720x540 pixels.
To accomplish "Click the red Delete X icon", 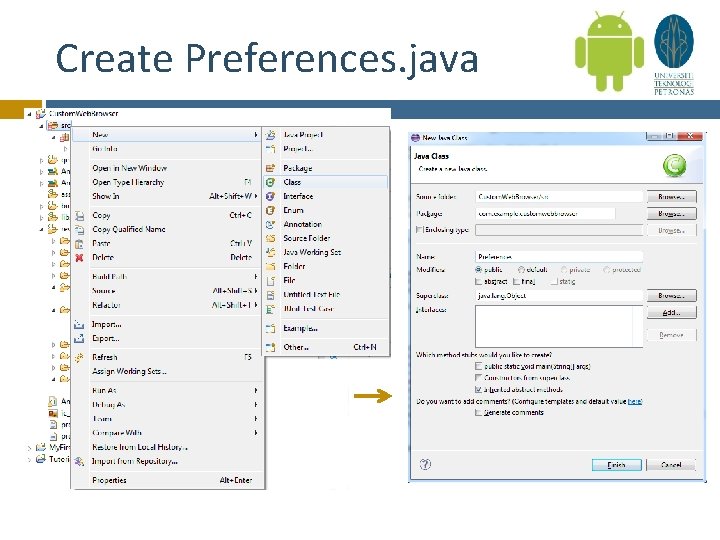I will point(79,258).
